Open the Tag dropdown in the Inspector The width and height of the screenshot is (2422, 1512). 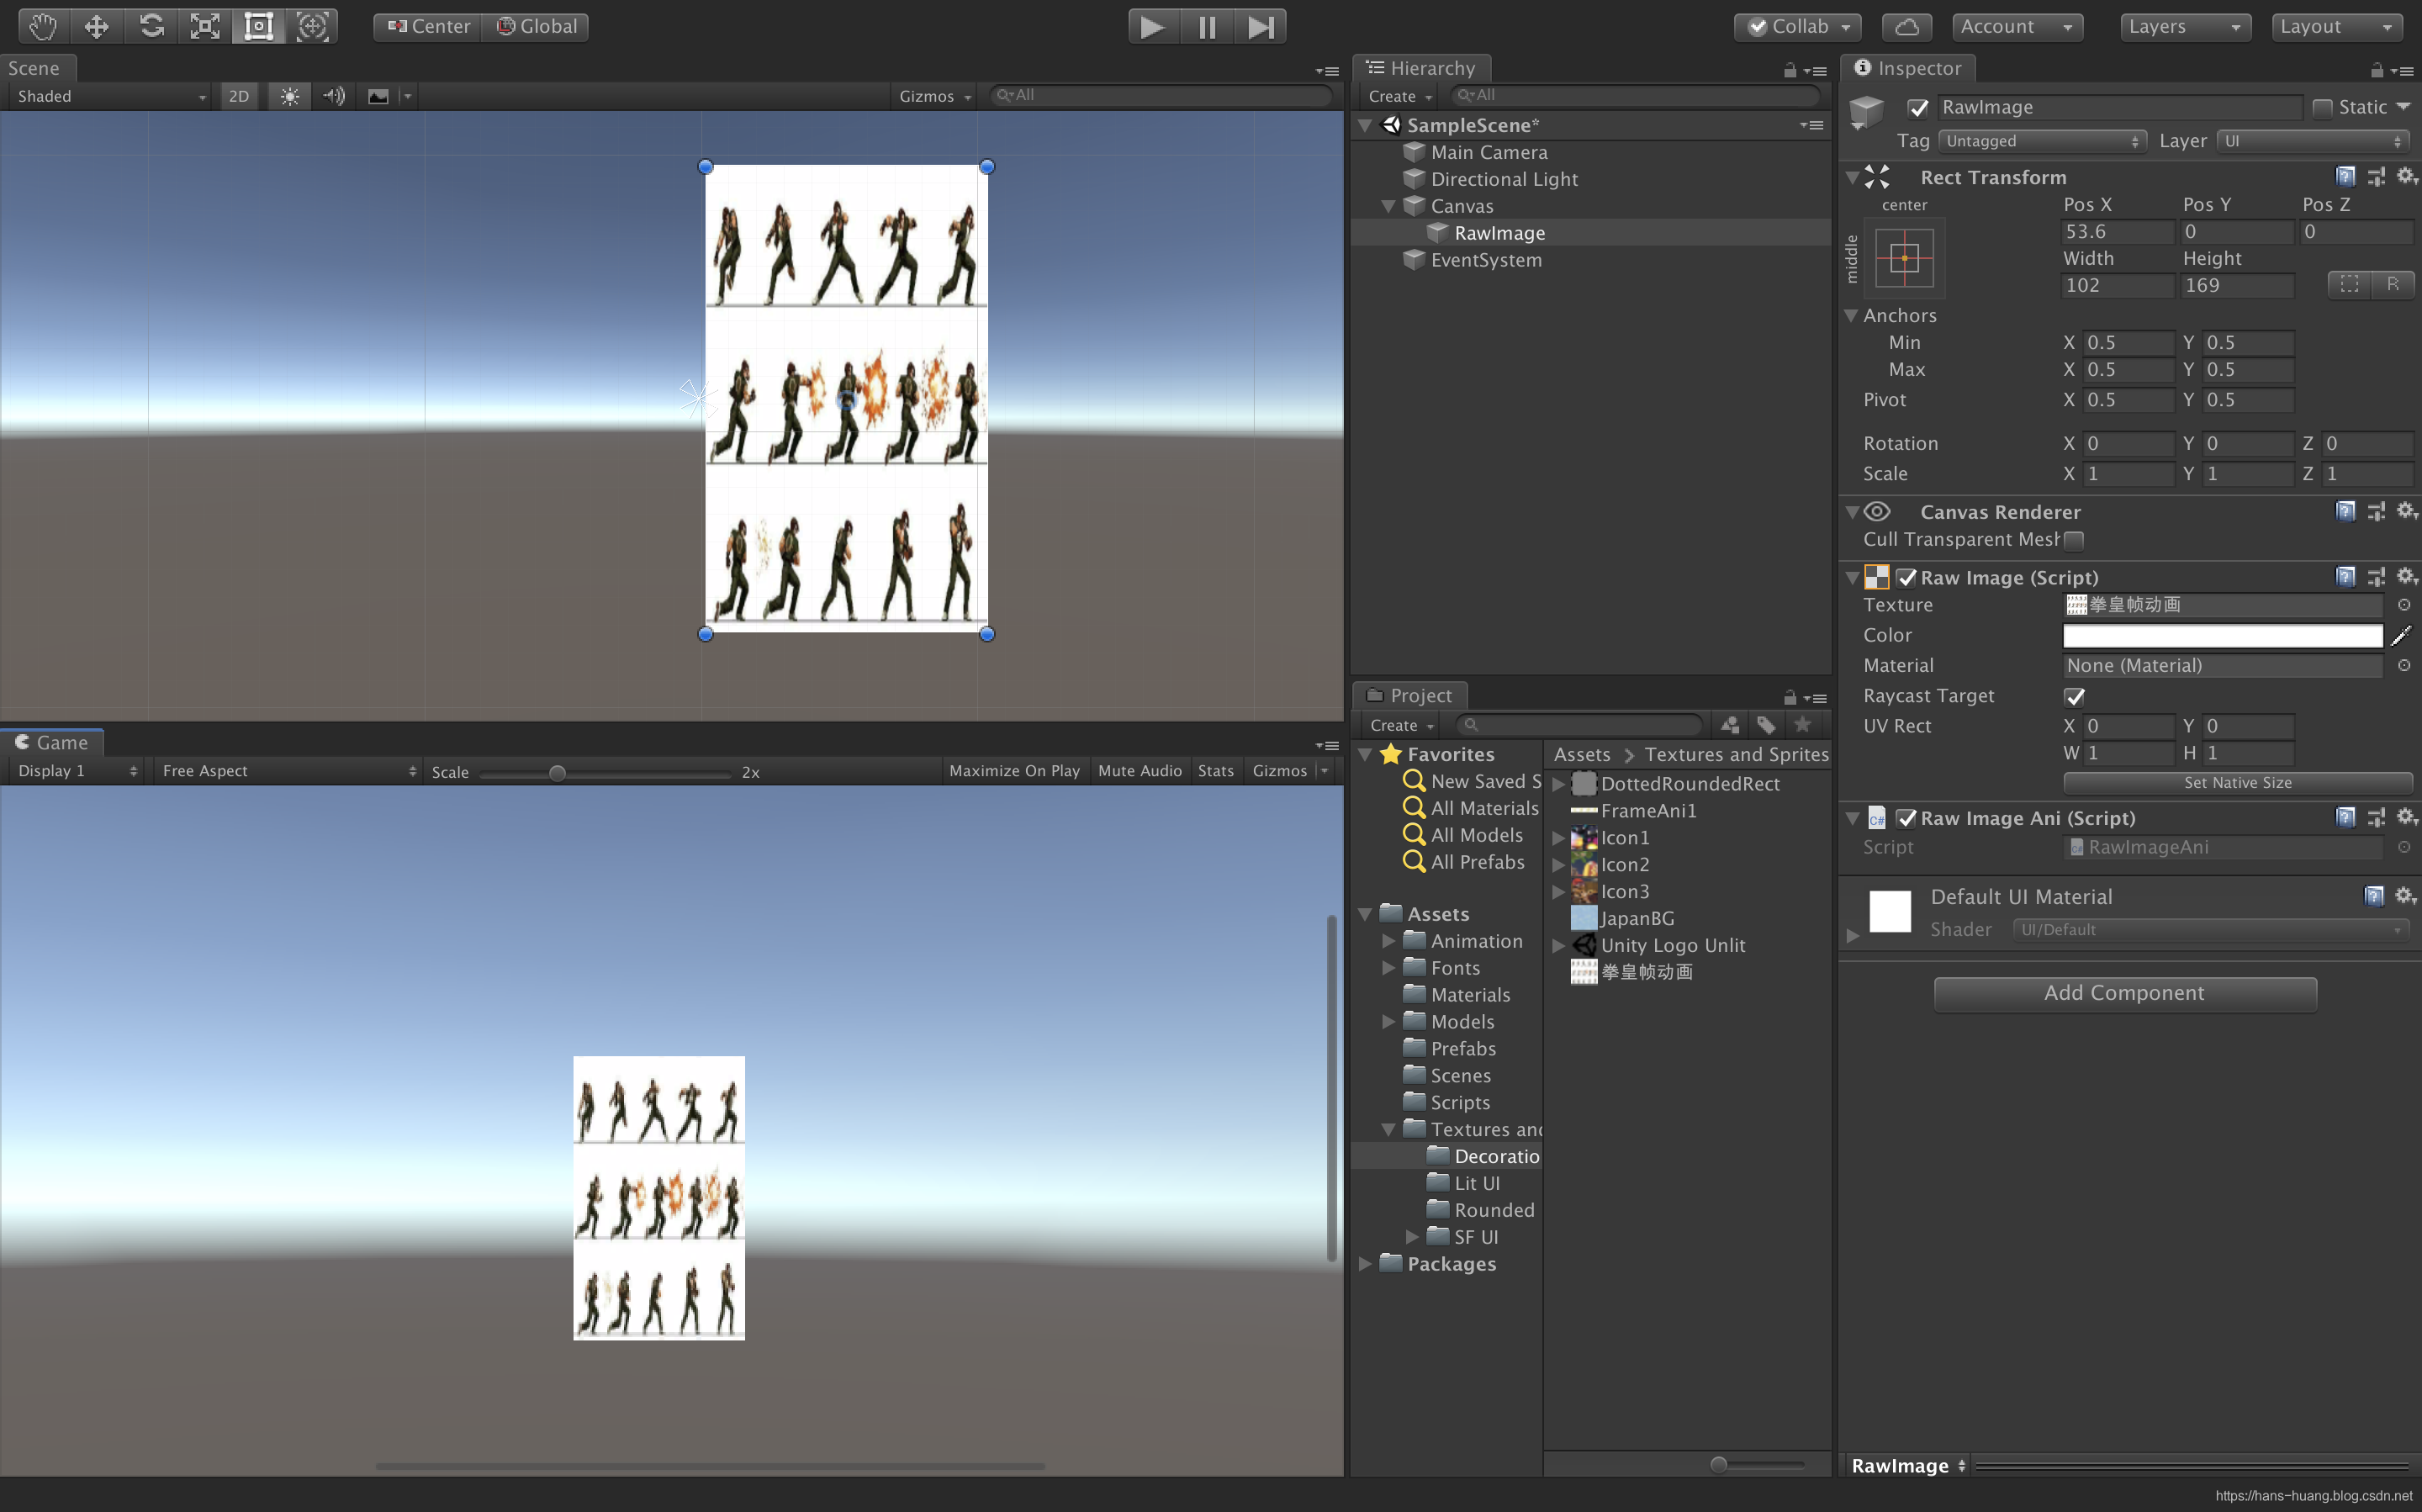coord(2042,141)
